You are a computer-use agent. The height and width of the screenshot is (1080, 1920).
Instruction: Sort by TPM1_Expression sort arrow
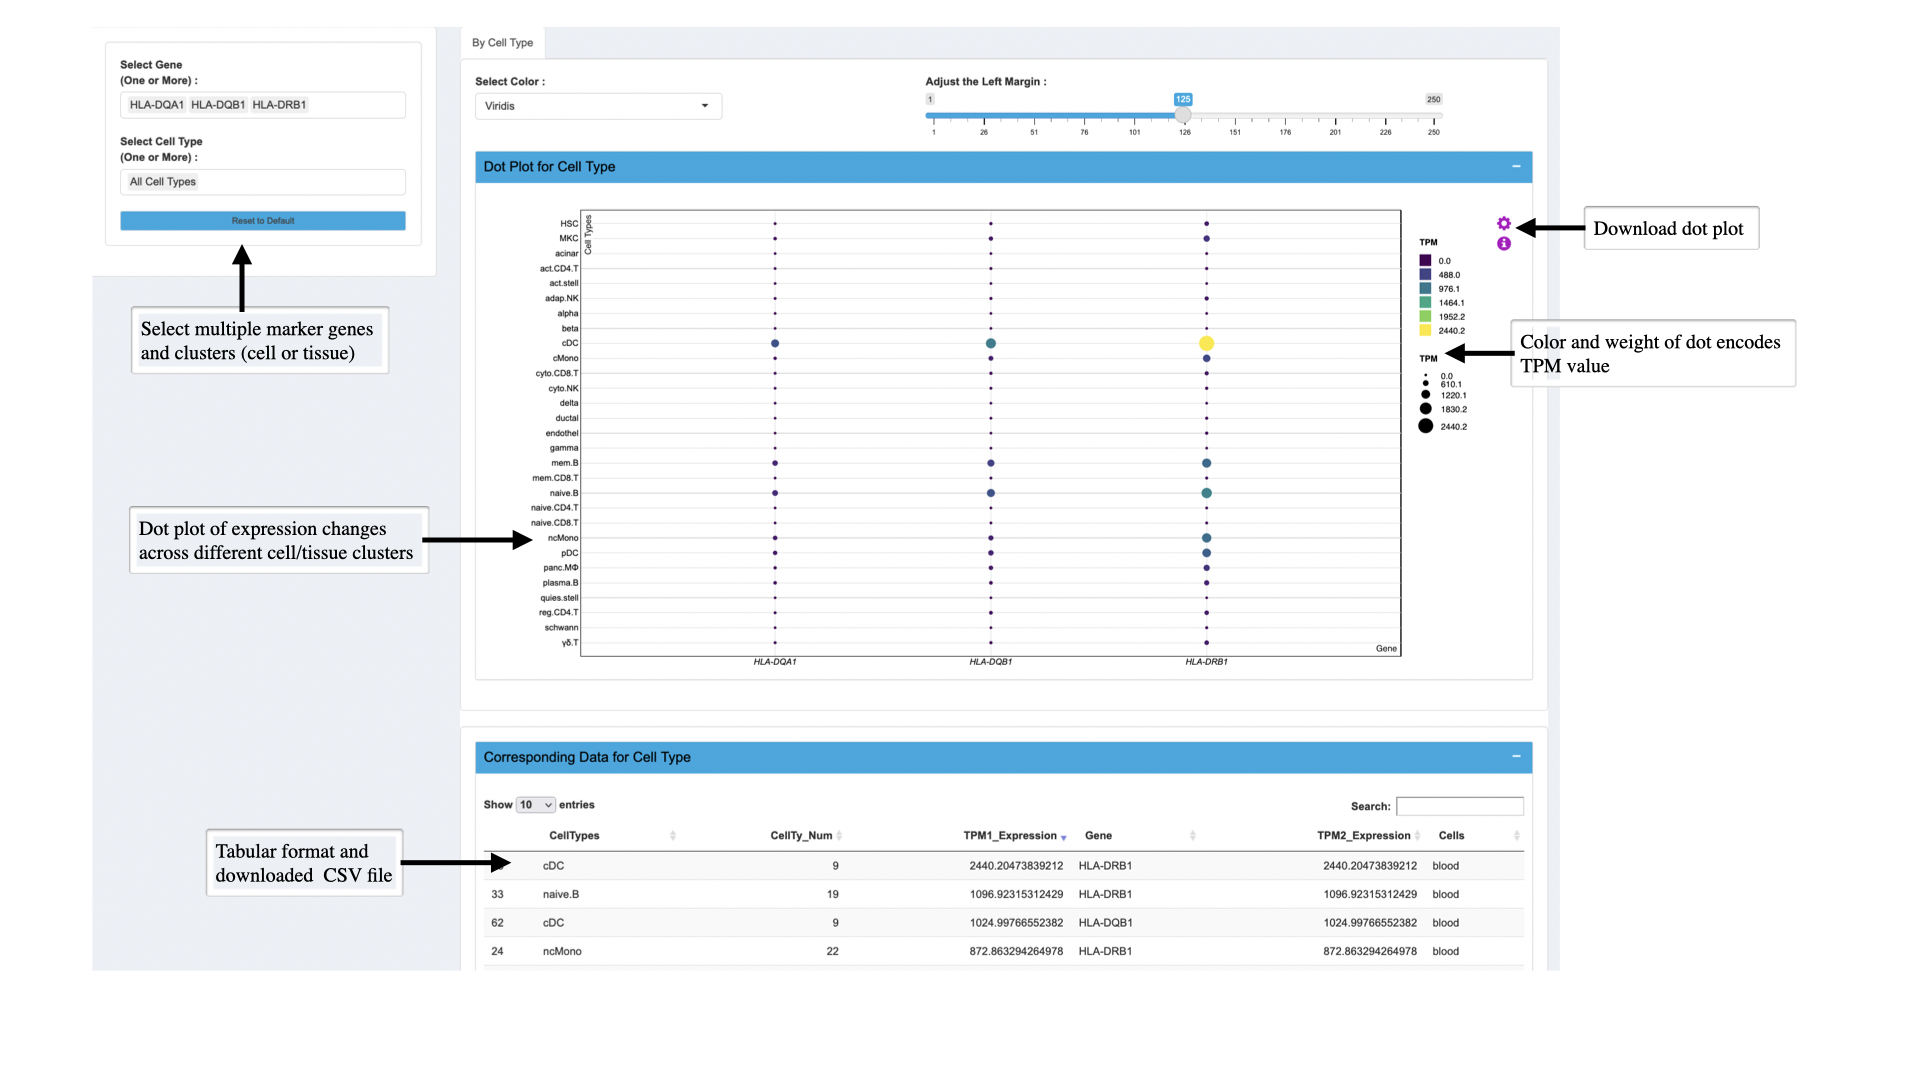1063,837
